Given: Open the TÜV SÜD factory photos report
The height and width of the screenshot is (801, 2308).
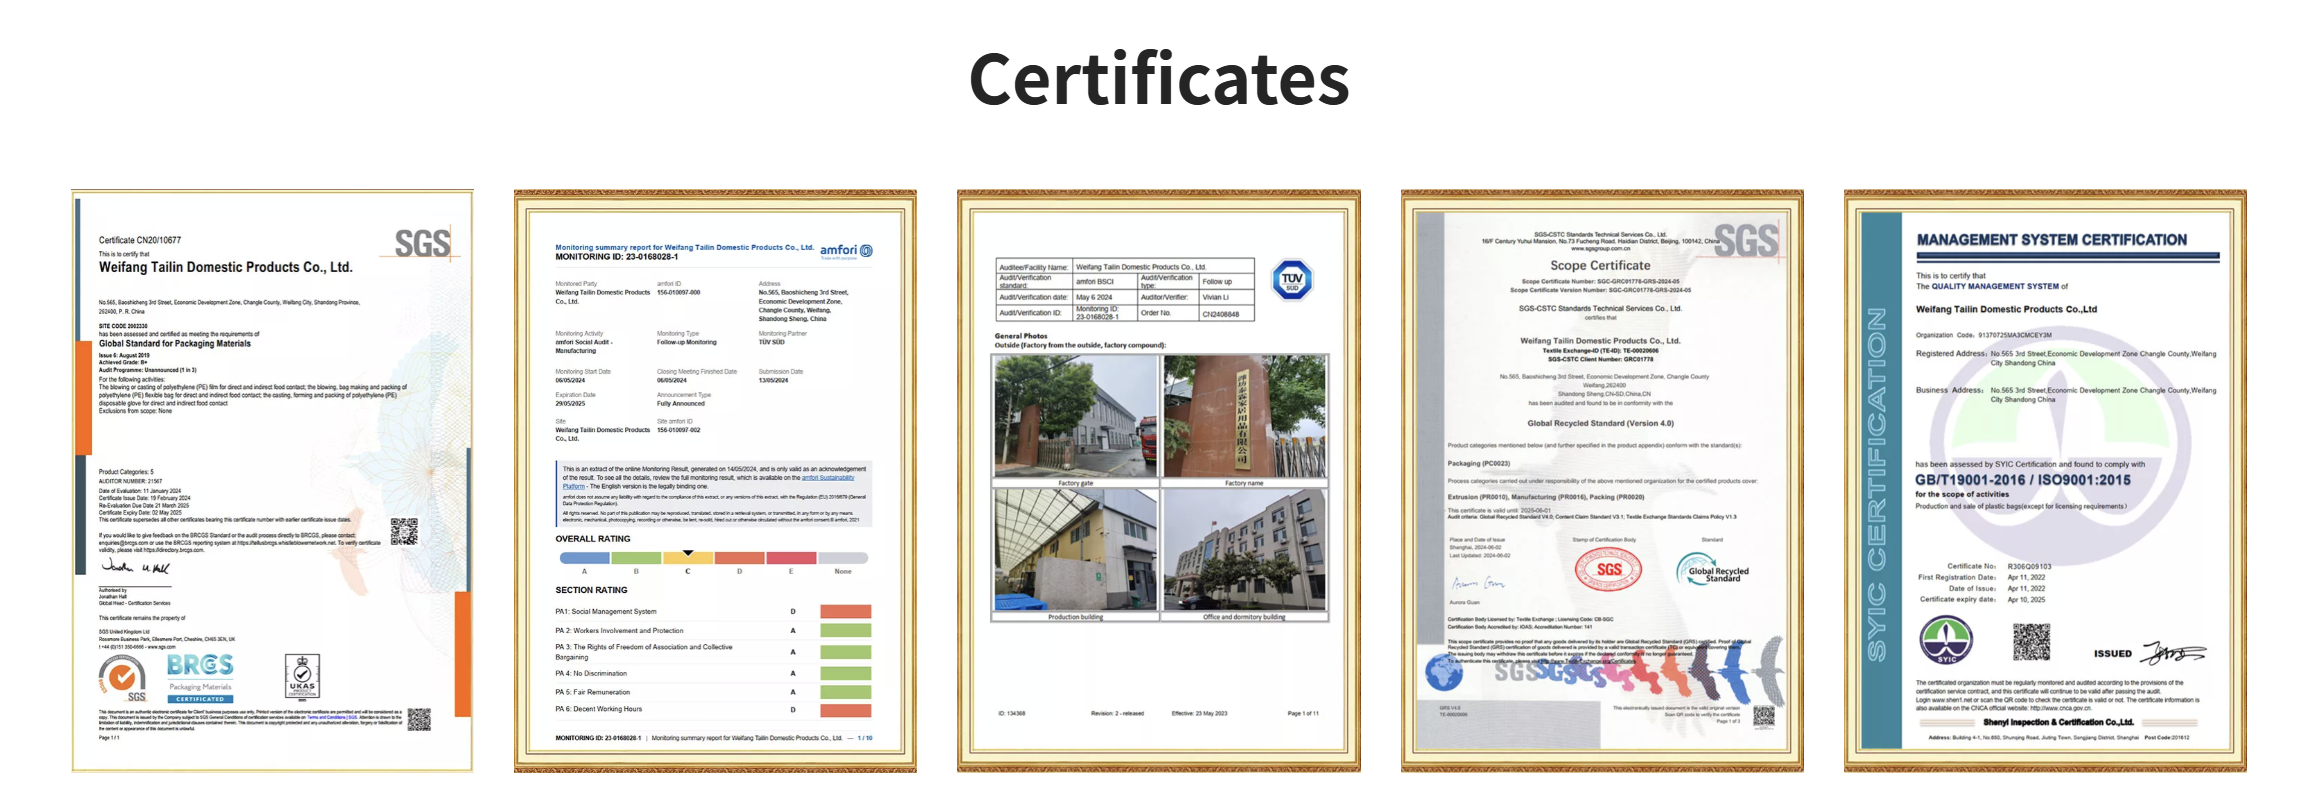Looking at the screenshot, I should pos(1159,481).
